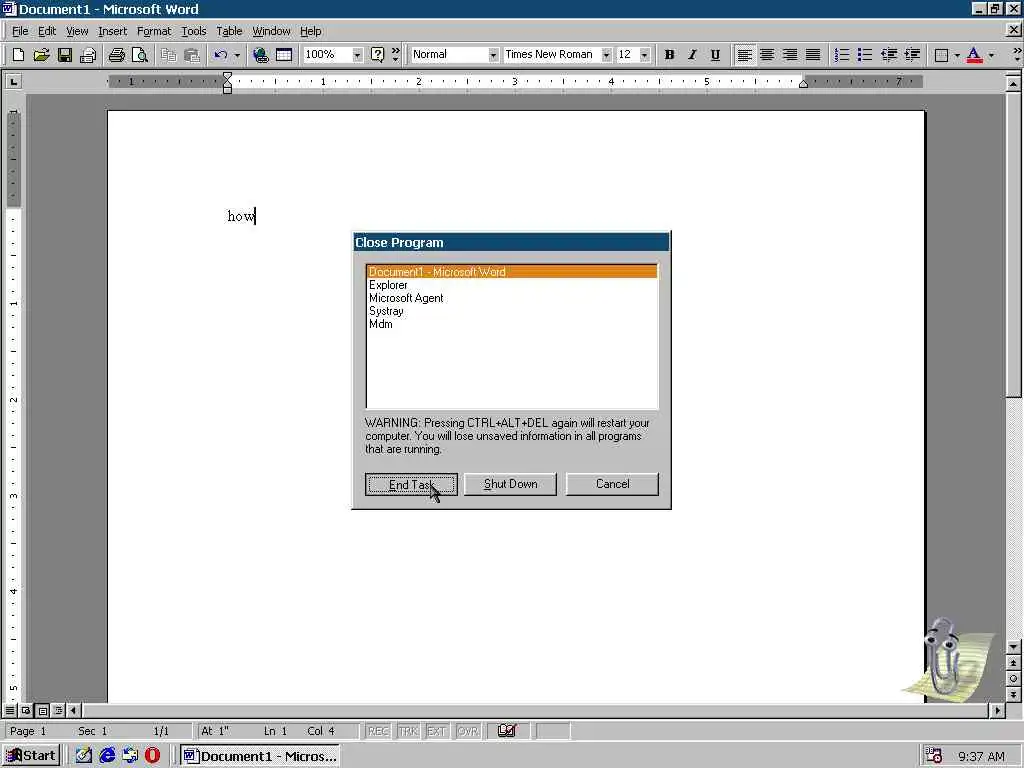
Task: Launch Internet Explorer from Quick Launch
Action: [107, 756]
